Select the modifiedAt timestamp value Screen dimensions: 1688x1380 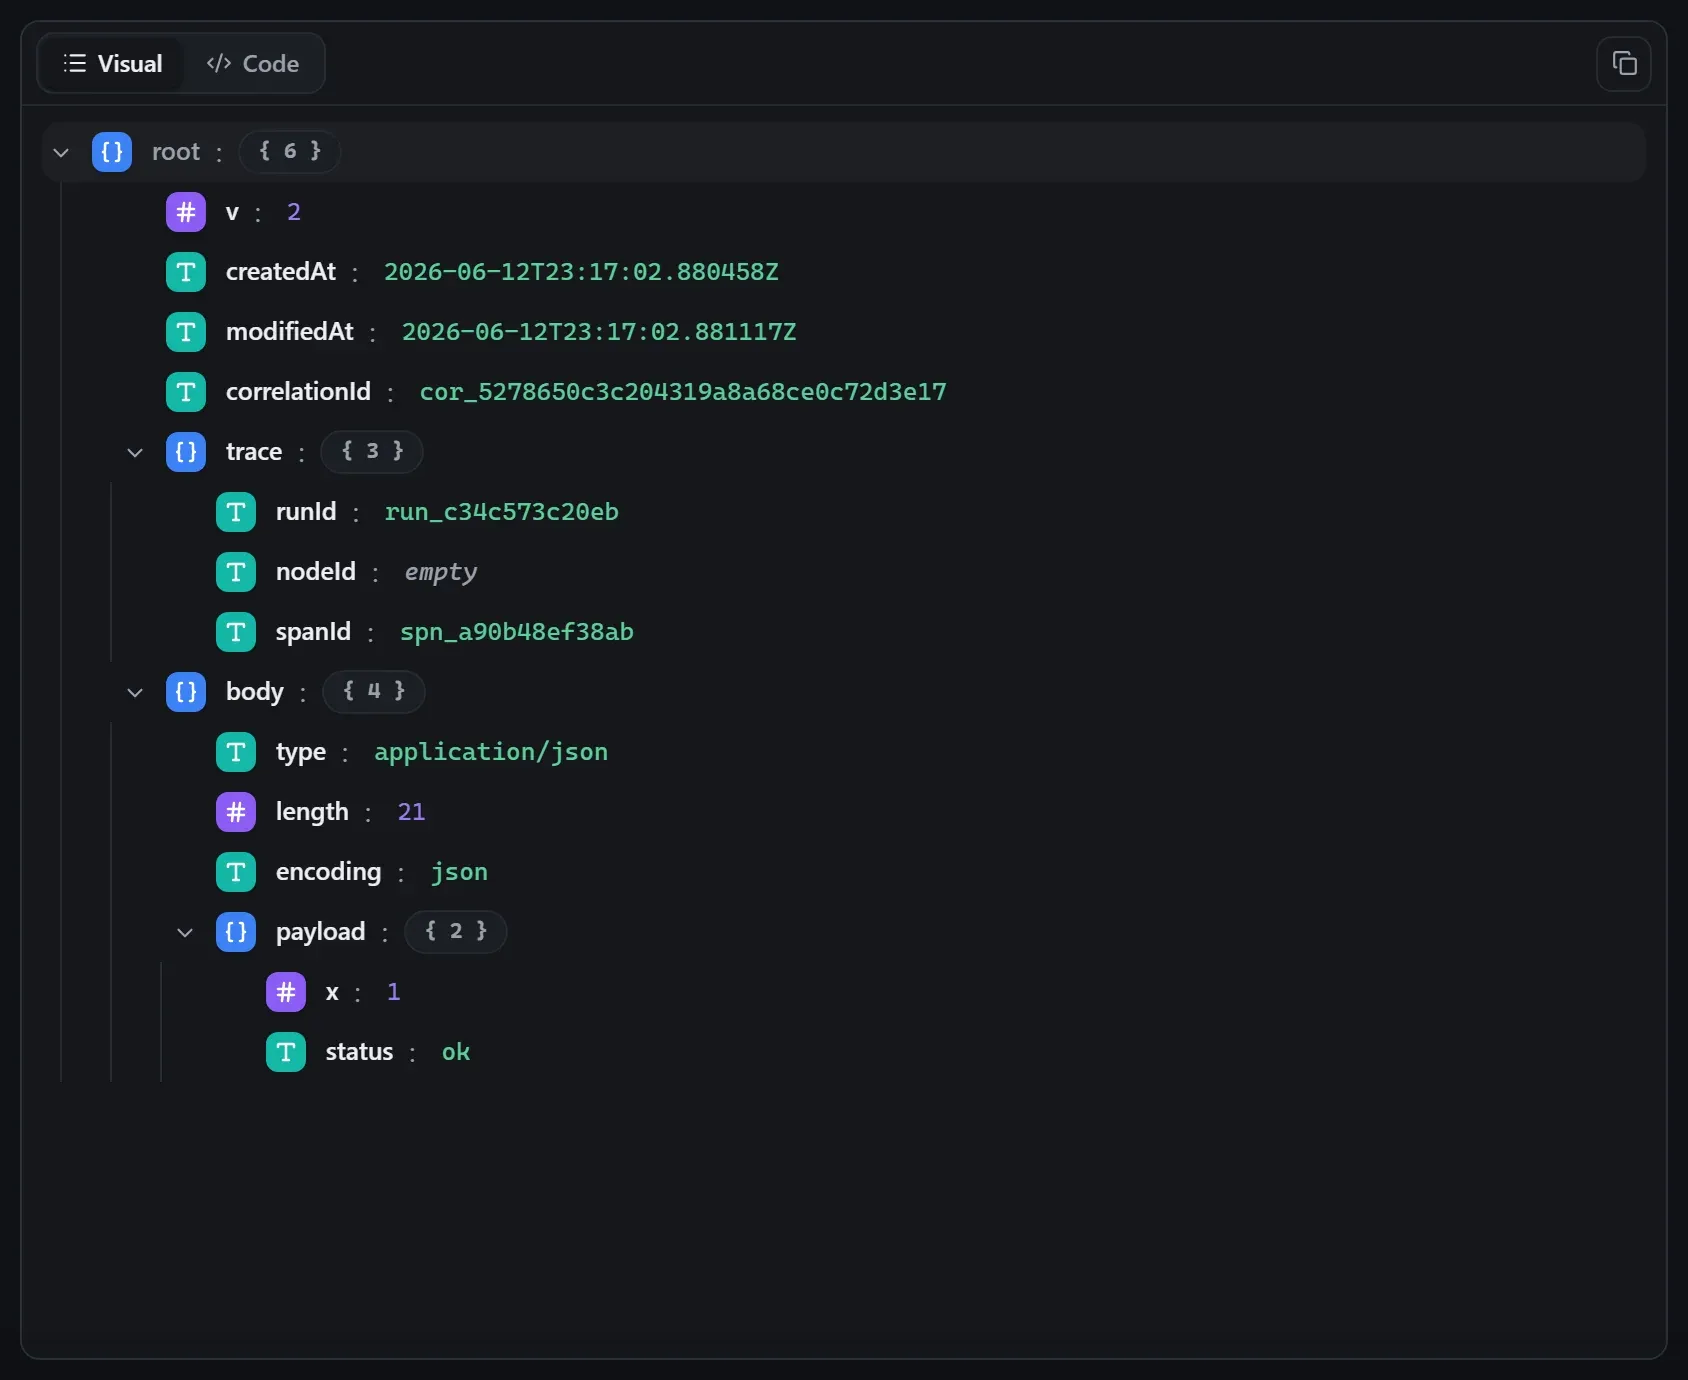599,332
